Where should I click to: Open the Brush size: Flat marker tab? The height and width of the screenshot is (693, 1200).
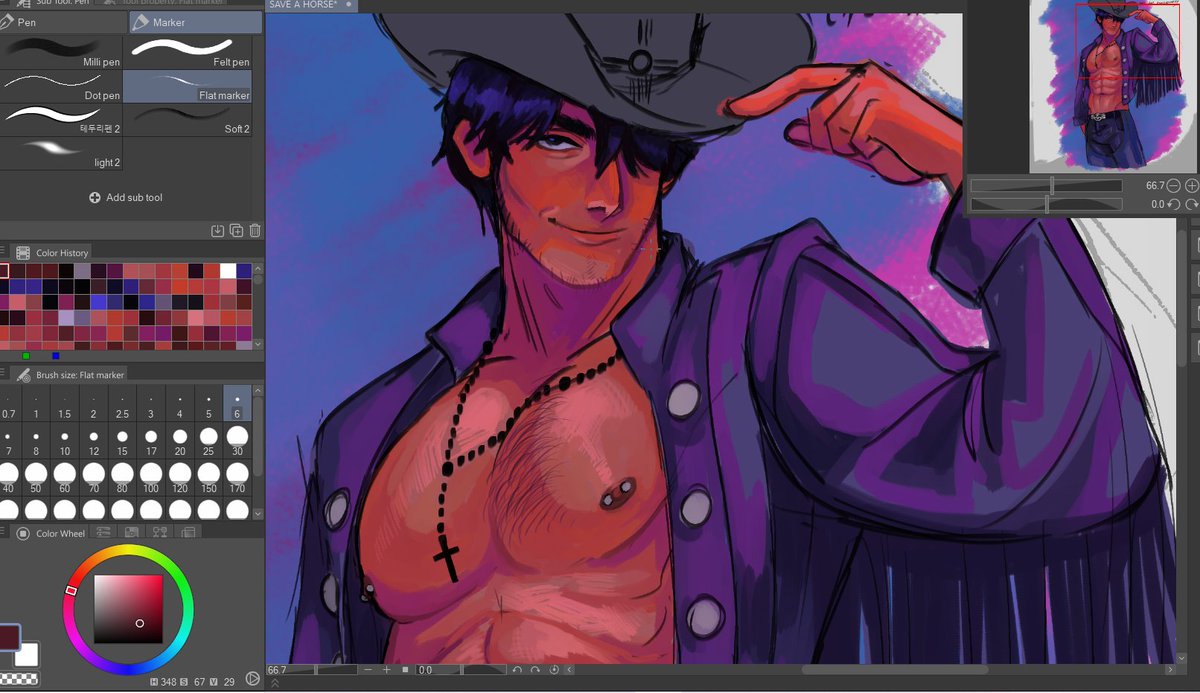pos(70,375)
